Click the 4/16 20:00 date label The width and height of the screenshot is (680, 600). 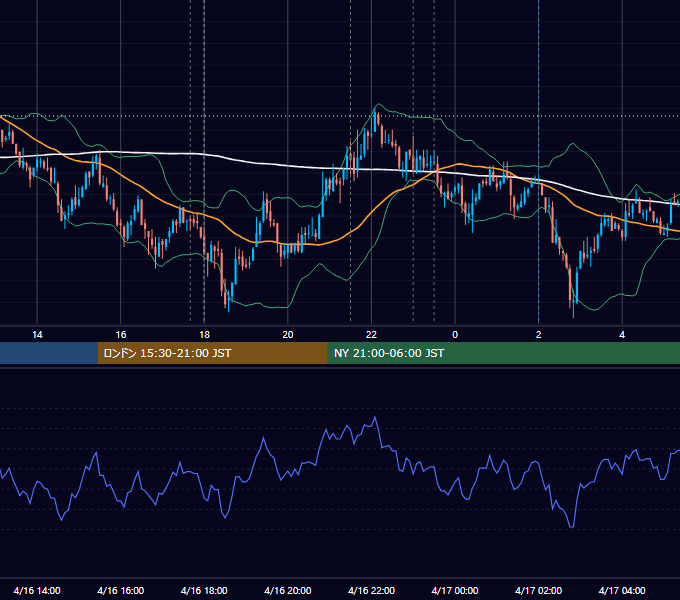(288, 590)
